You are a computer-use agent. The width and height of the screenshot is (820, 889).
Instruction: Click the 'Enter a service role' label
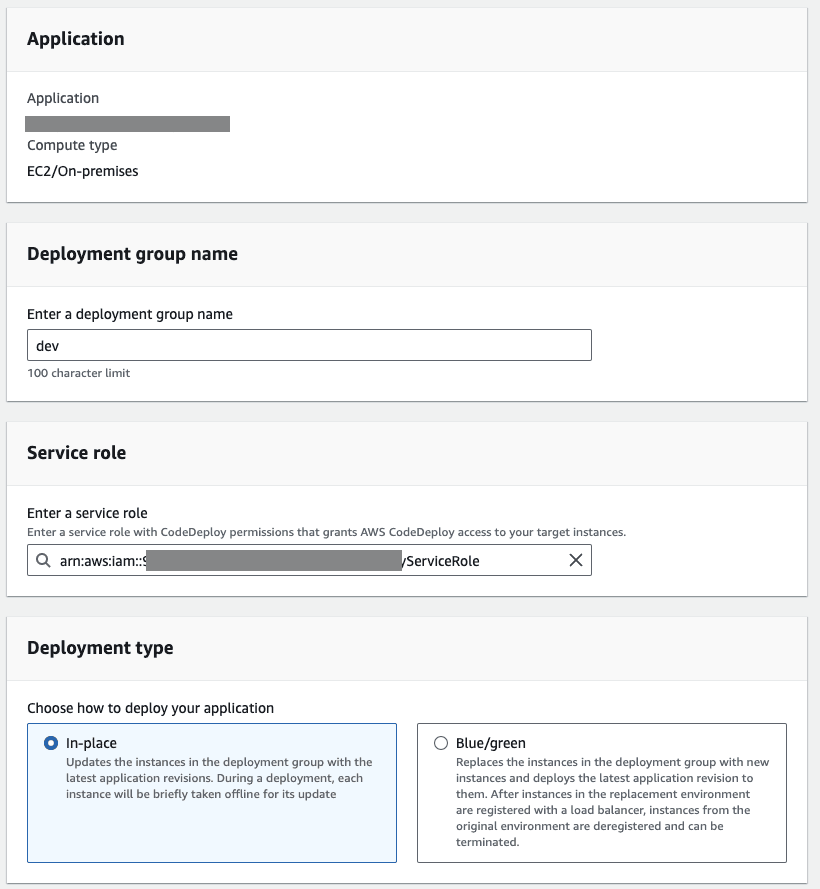(87, 513)
